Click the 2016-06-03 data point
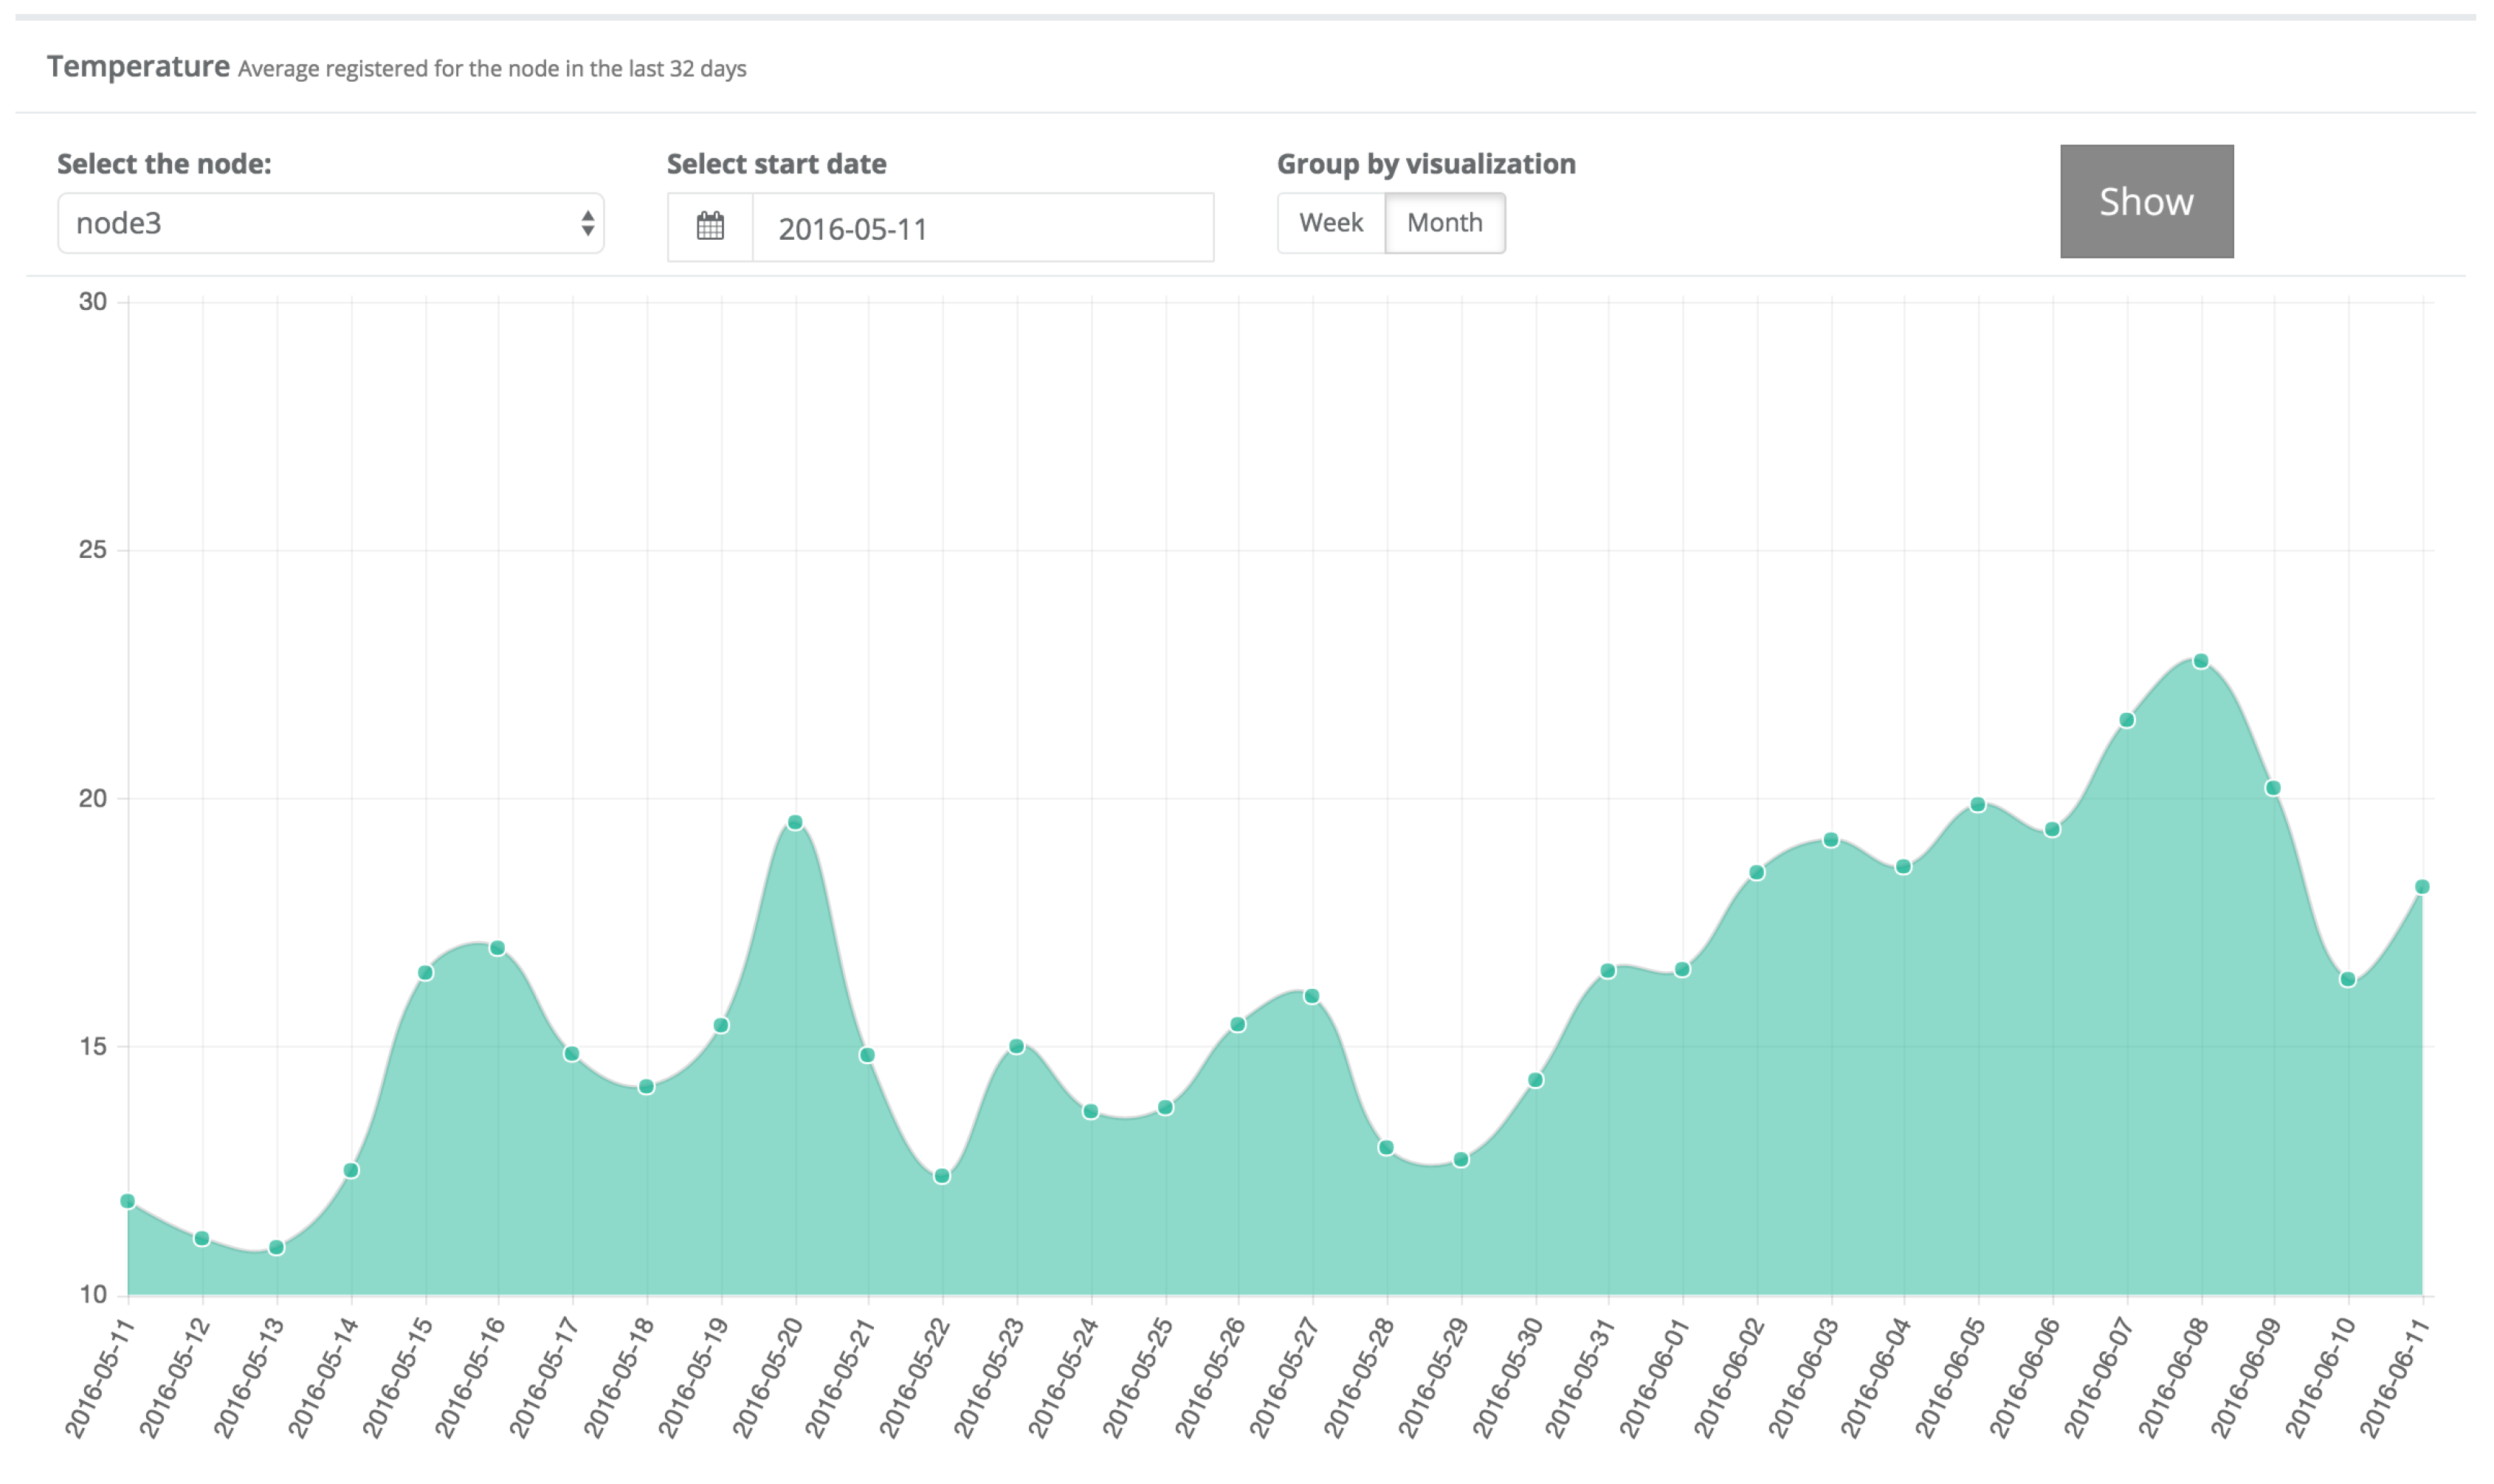The image size is (2494, 1484). (x=1831, y=840)
